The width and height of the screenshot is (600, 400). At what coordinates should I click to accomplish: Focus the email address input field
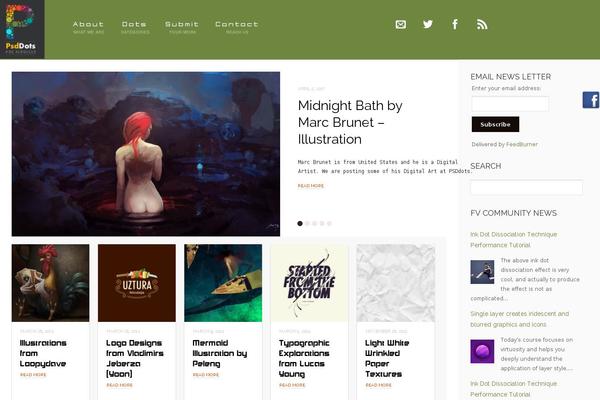point(510,104)
